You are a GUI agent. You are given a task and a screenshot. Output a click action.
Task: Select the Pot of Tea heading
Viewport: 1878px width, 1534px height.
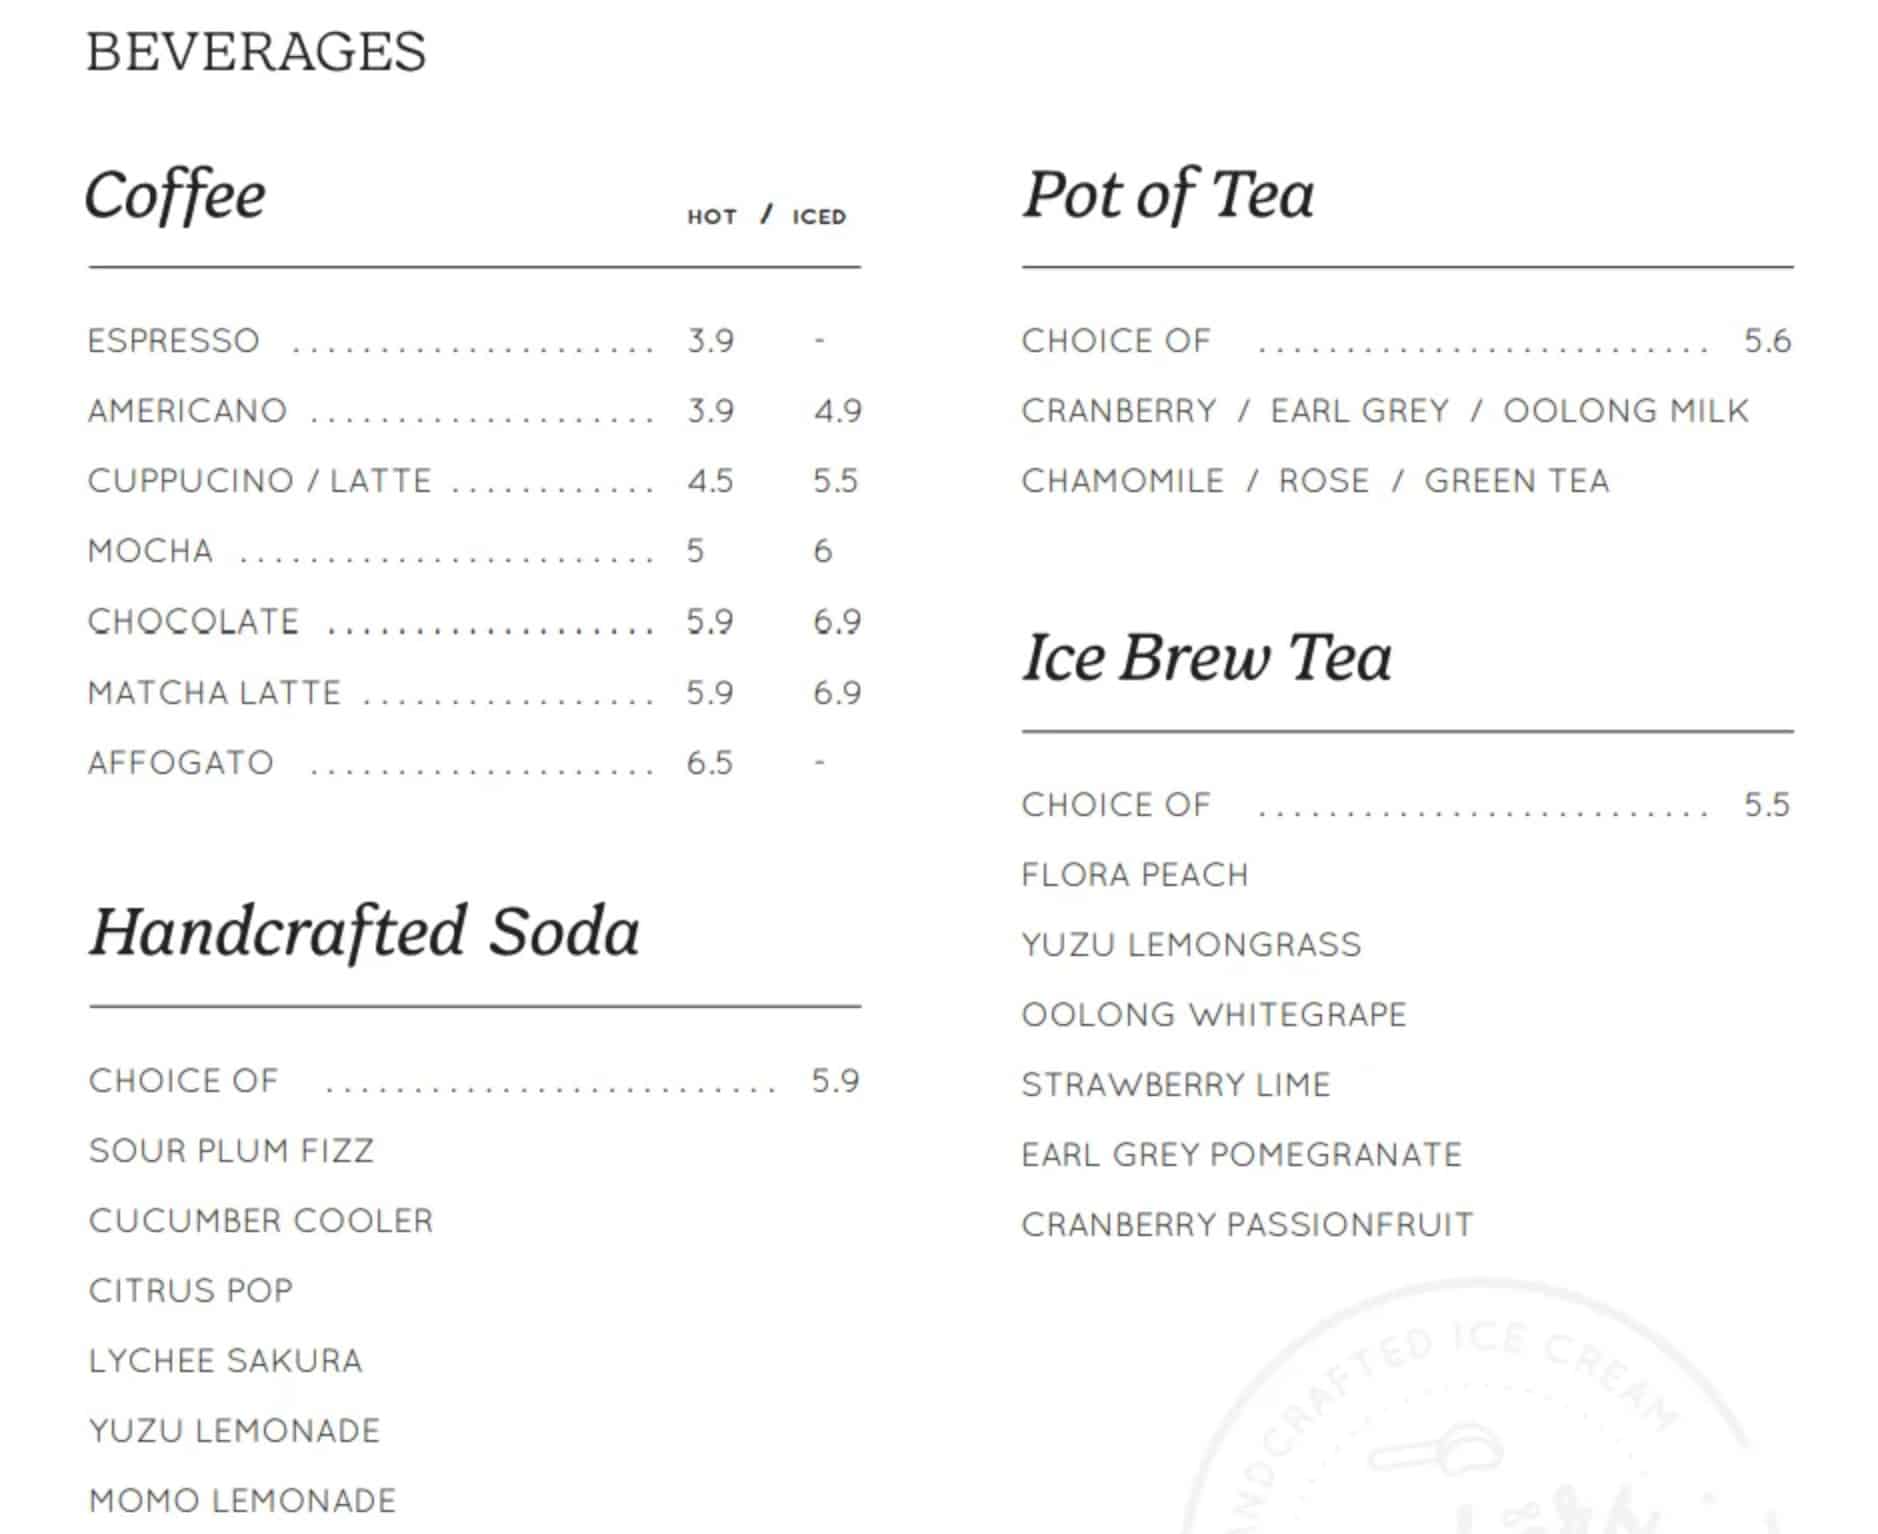coord(1168,195)
